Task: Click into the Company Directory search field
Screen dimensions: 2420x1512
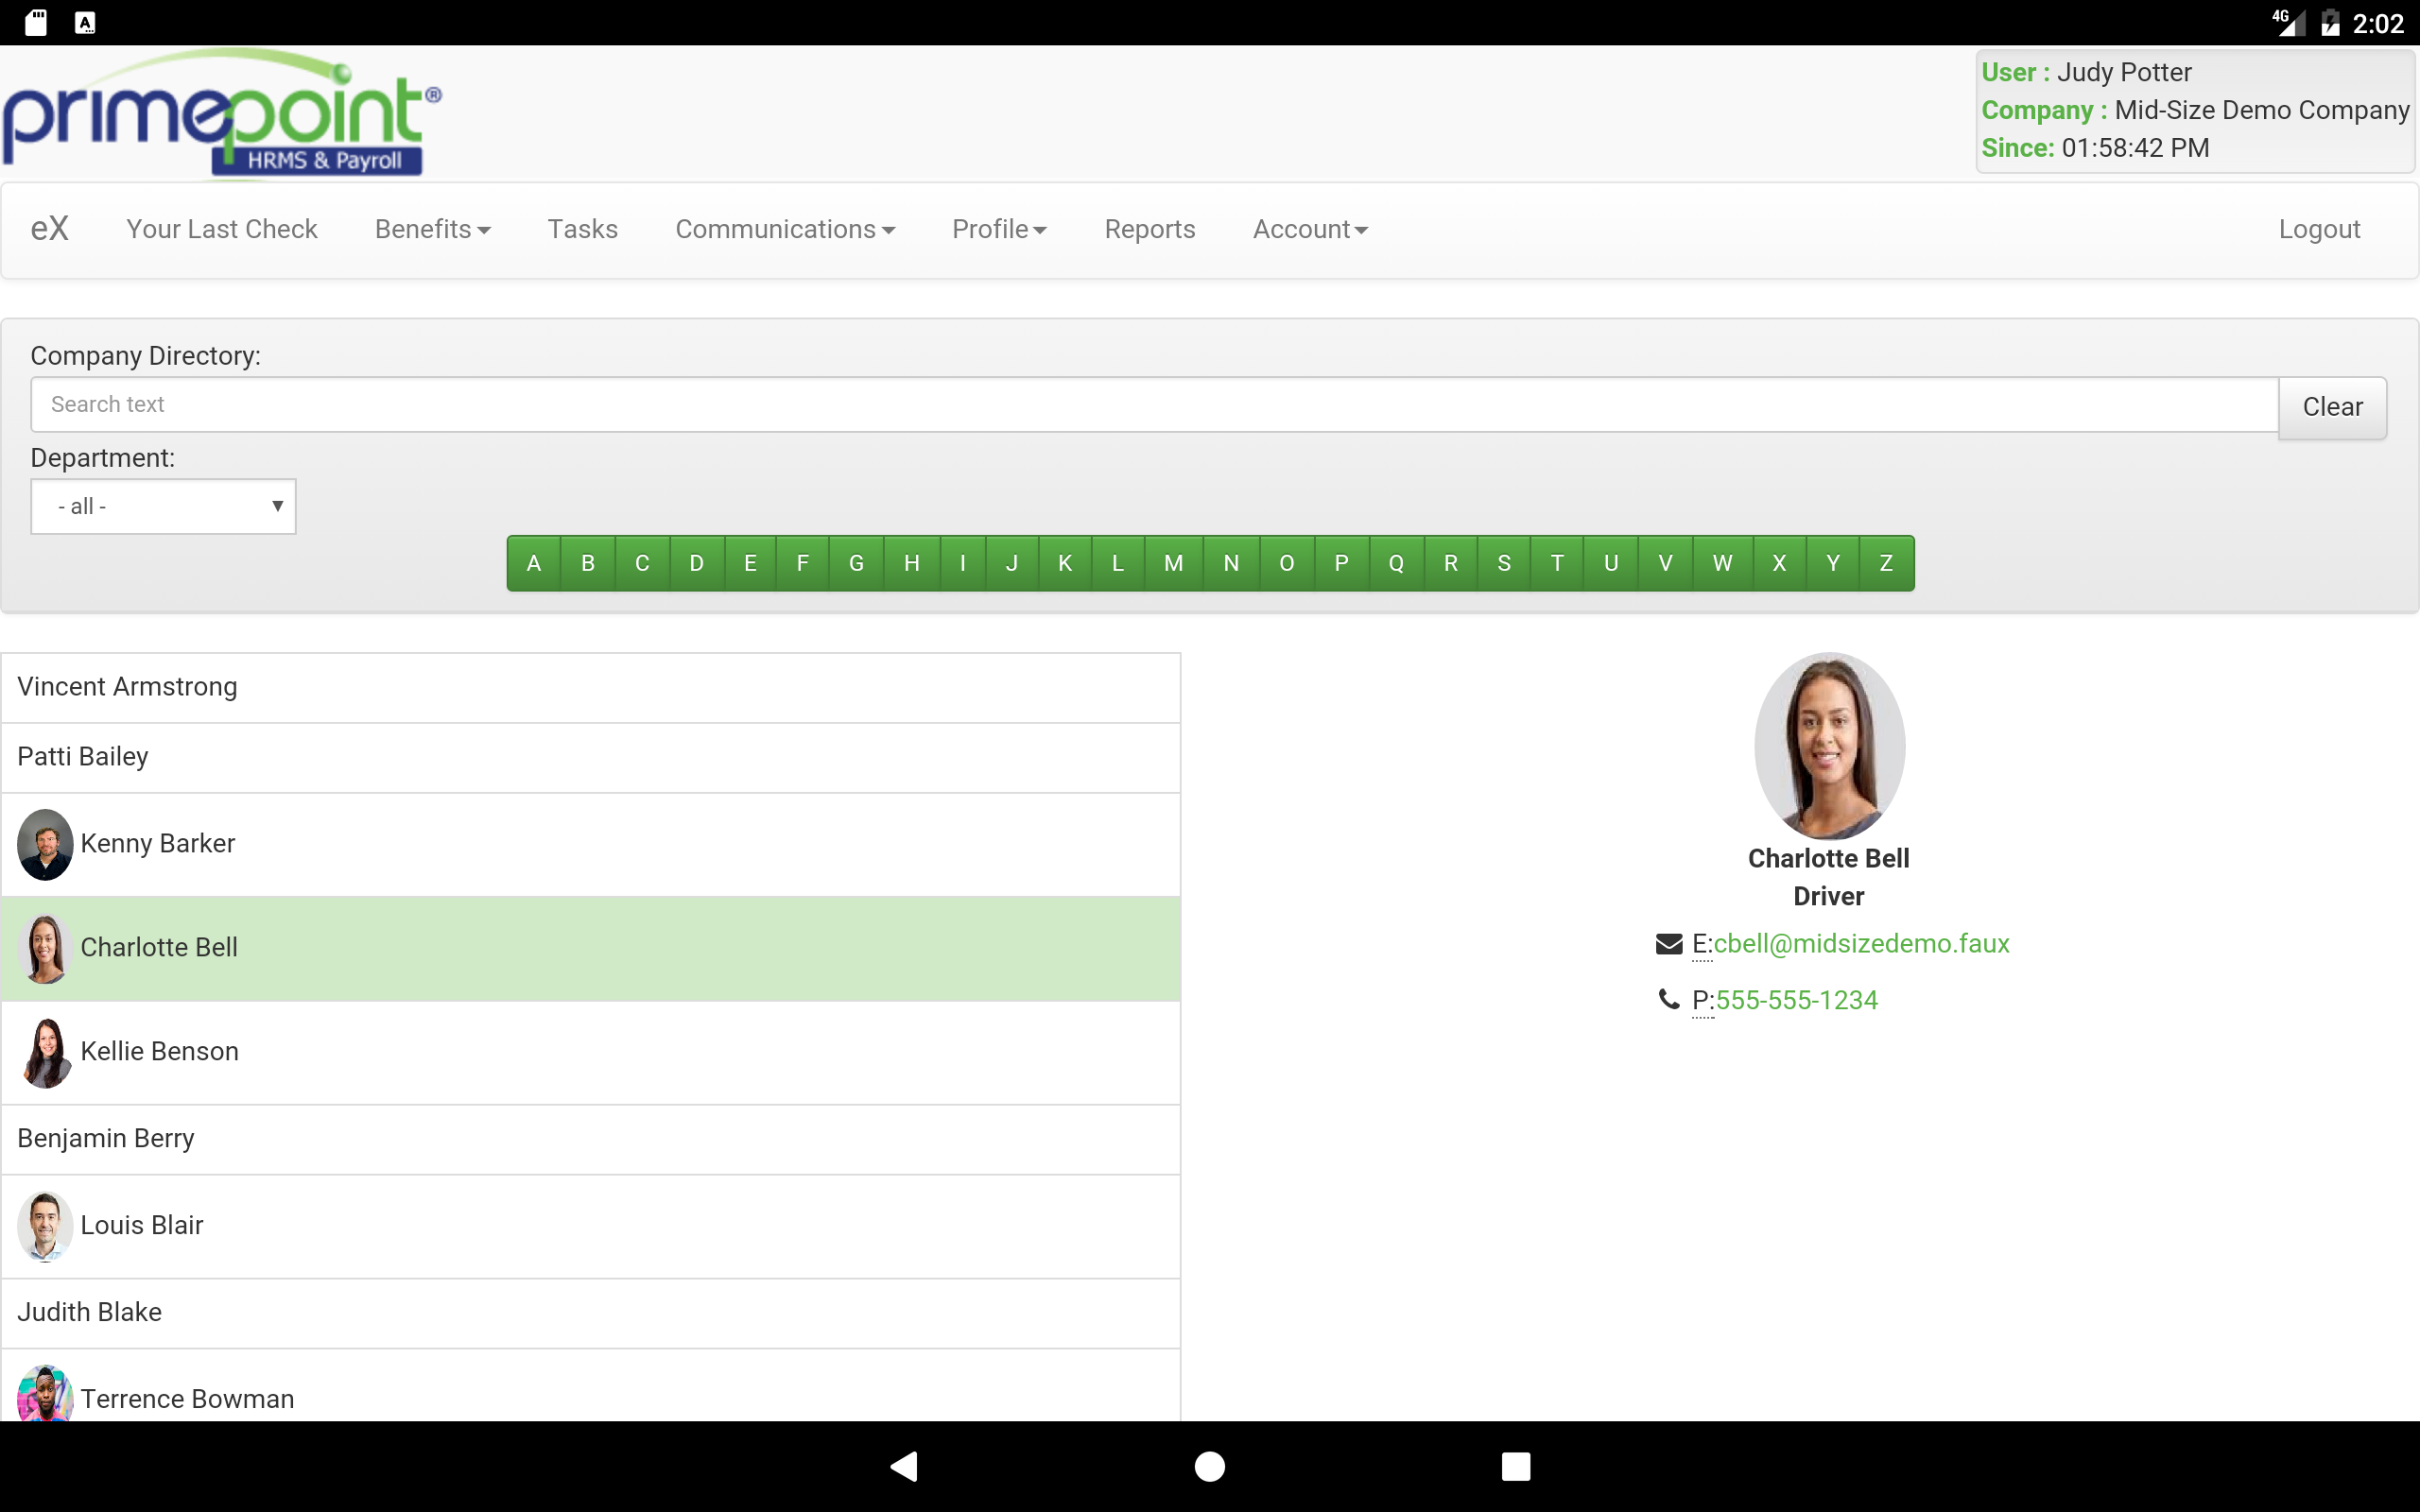Action: pos(1154,404)
